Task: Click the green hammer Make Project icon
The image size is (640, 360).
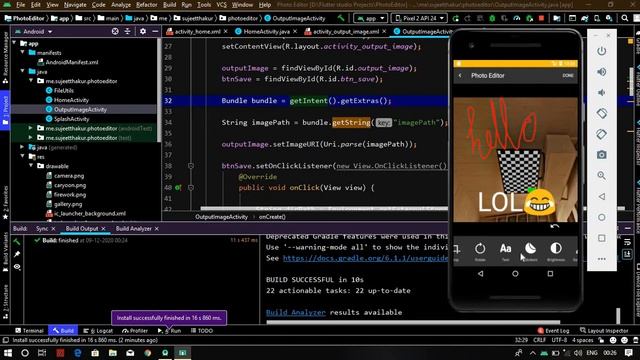Action: click(x=340, y=18)
